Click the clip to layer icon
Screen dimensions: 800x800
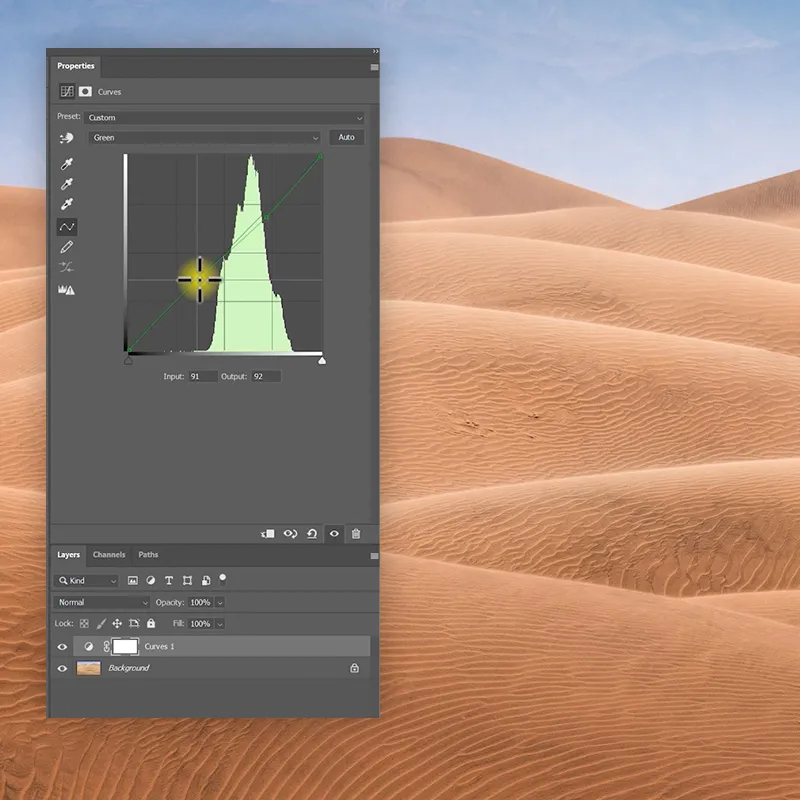pos(268,534)
